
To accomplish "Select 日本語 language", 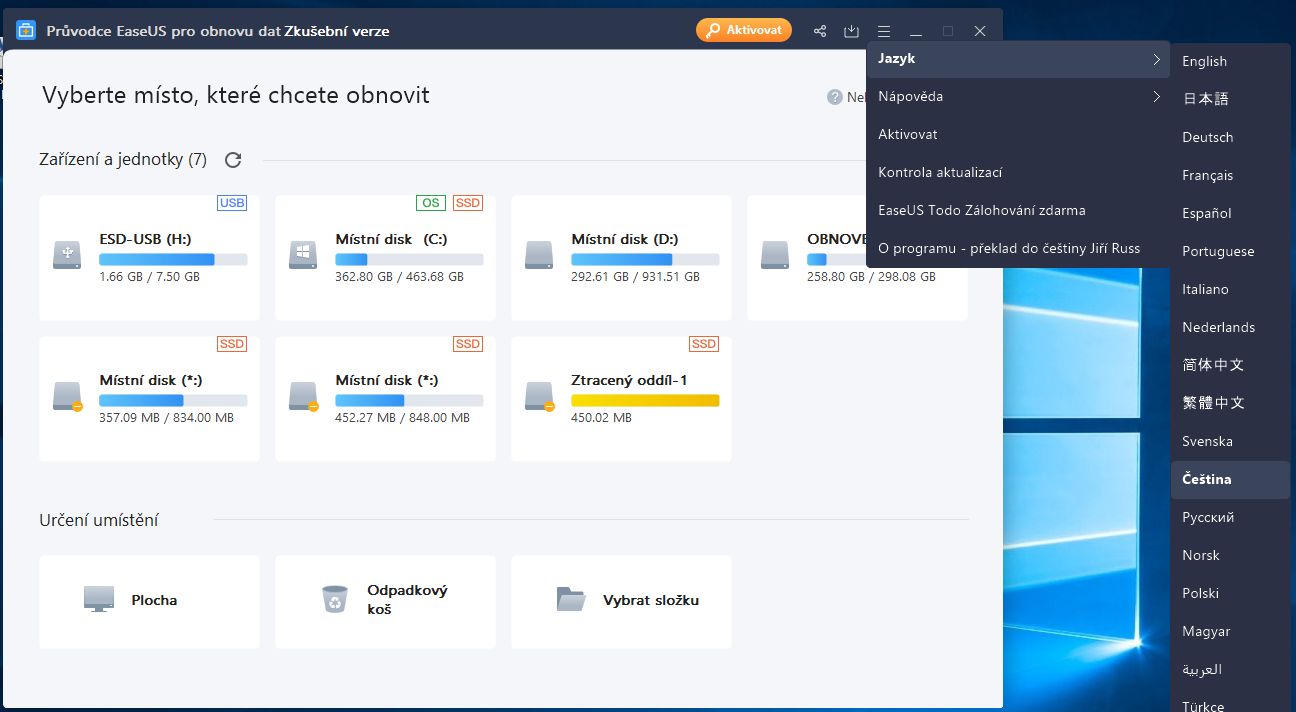I will [x=1230, y=99].
